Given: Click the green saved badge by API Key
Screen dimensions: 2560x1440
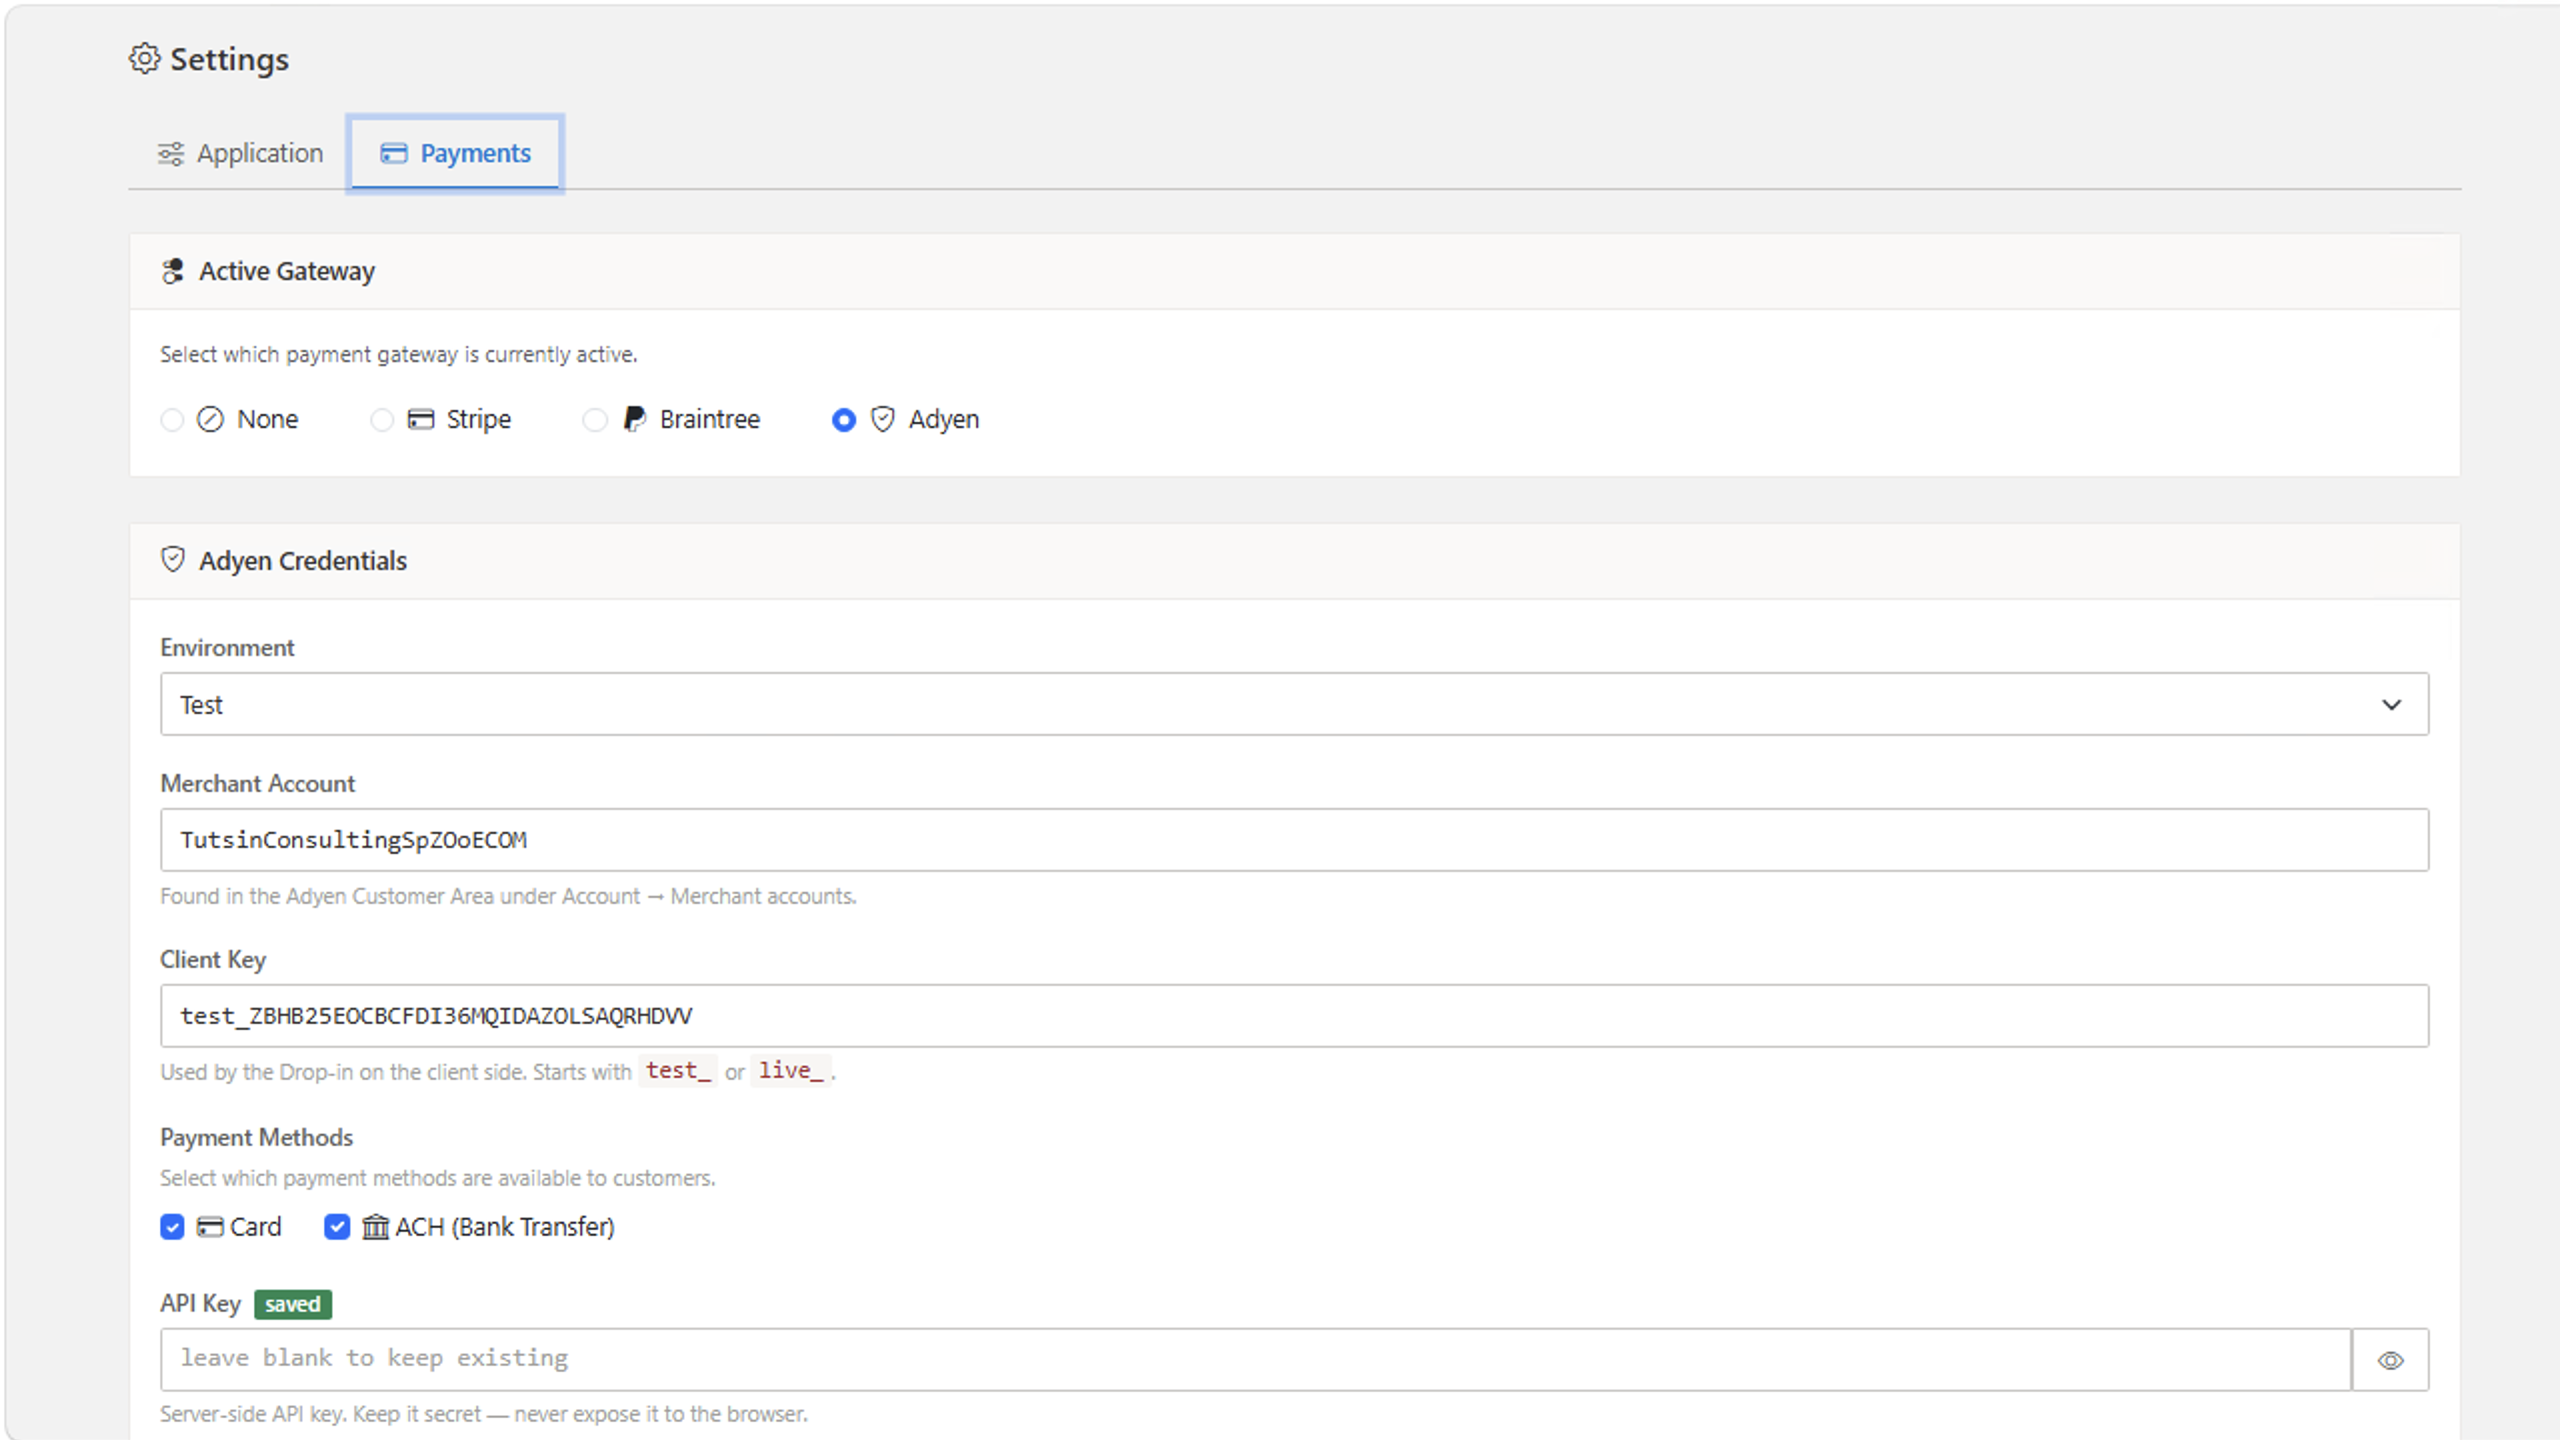Looking at the screenshot, I should pos(293,1304).
